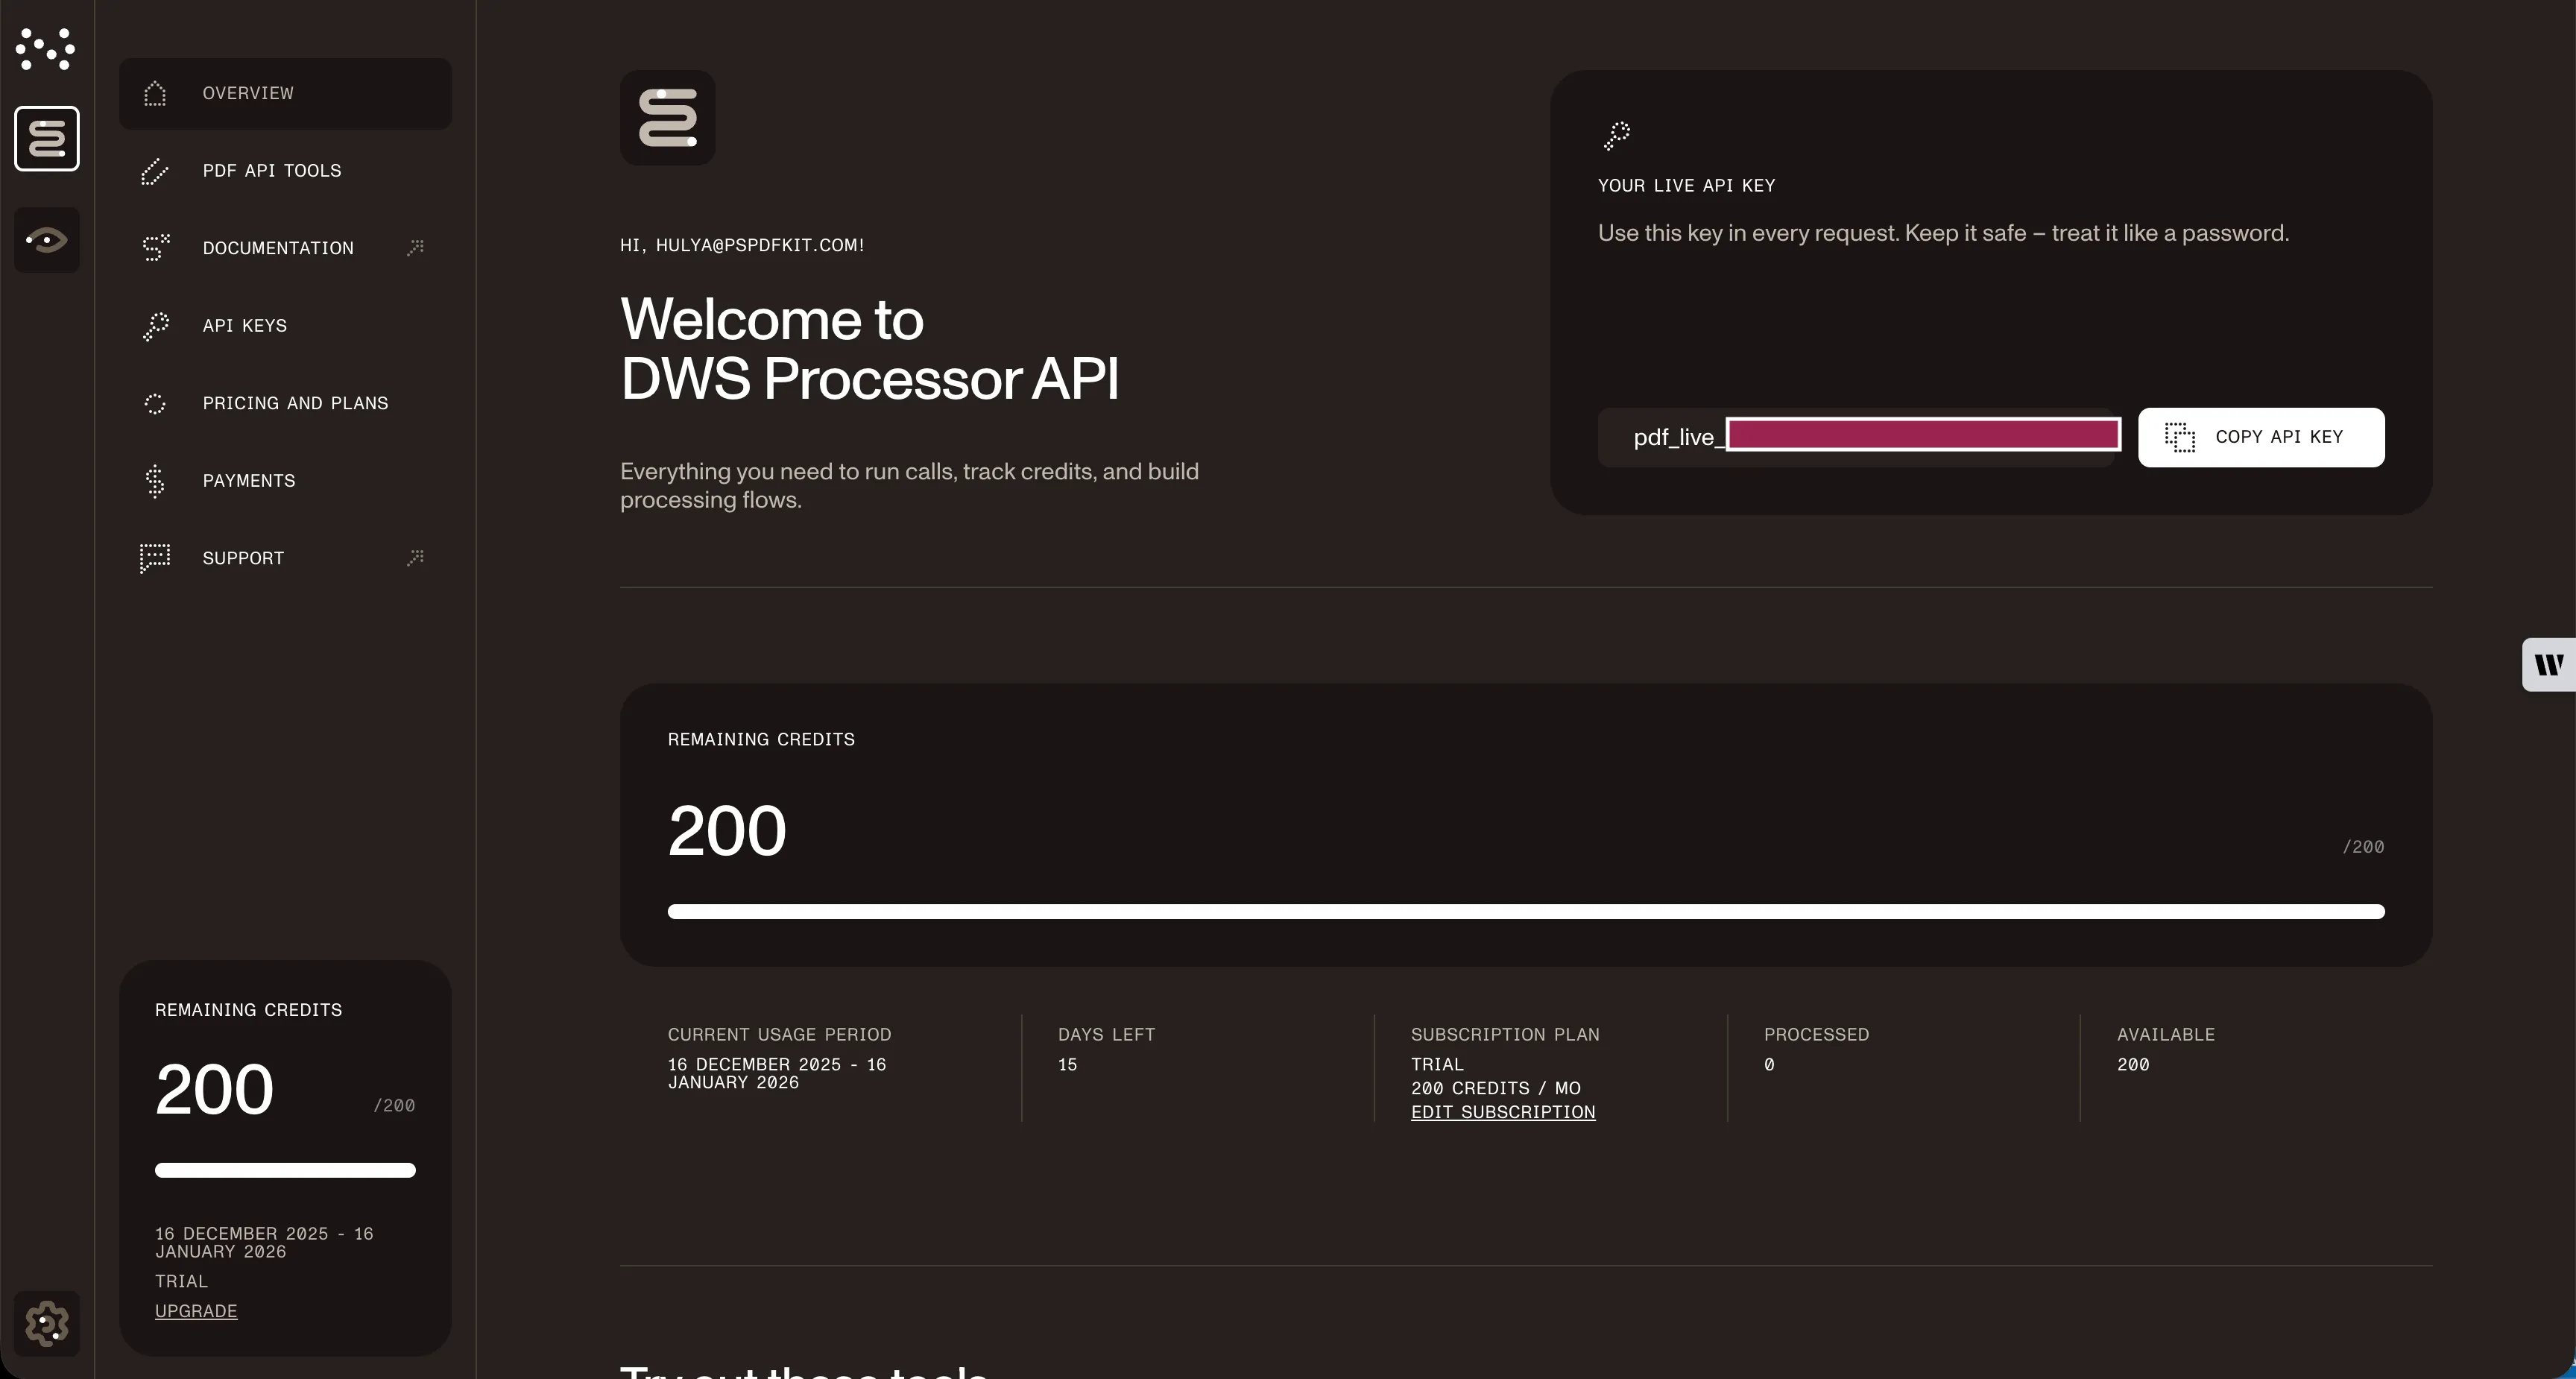This screenshot has height=1379, width=2576.
Task: Click the key icon above YOUR LIVE API KEY
Action: (1617, 134)
